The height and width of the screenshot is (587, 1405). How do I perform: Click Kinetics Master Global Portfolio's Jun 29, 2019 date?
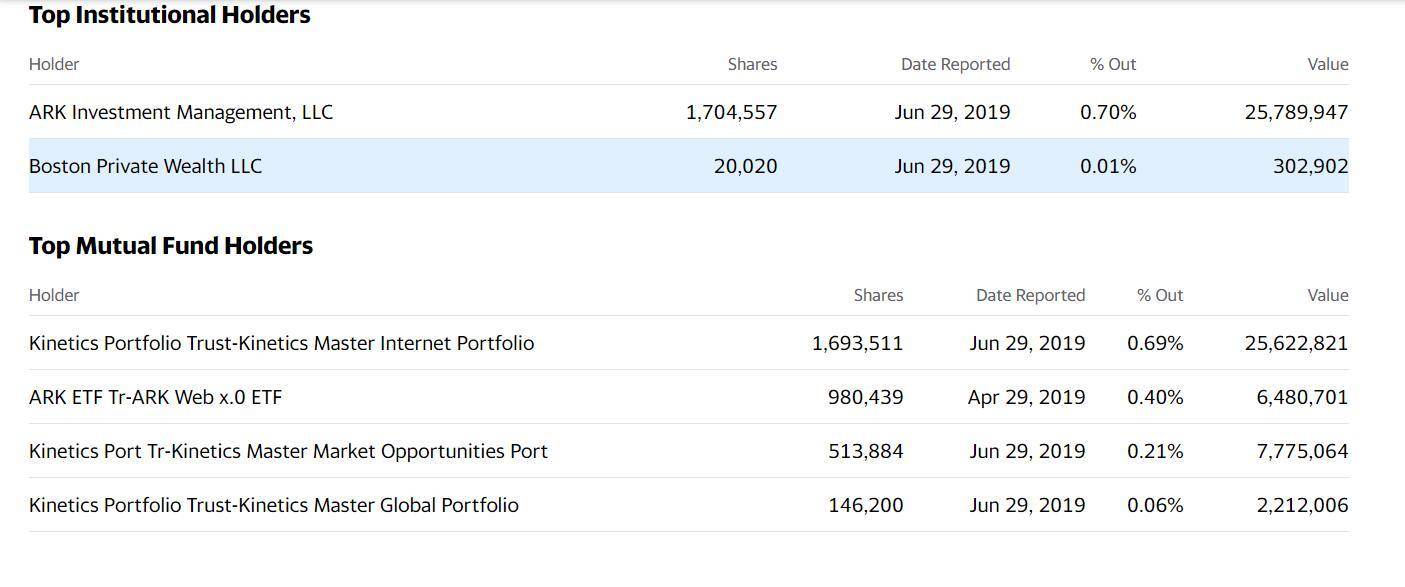(x=1027, y=505)
